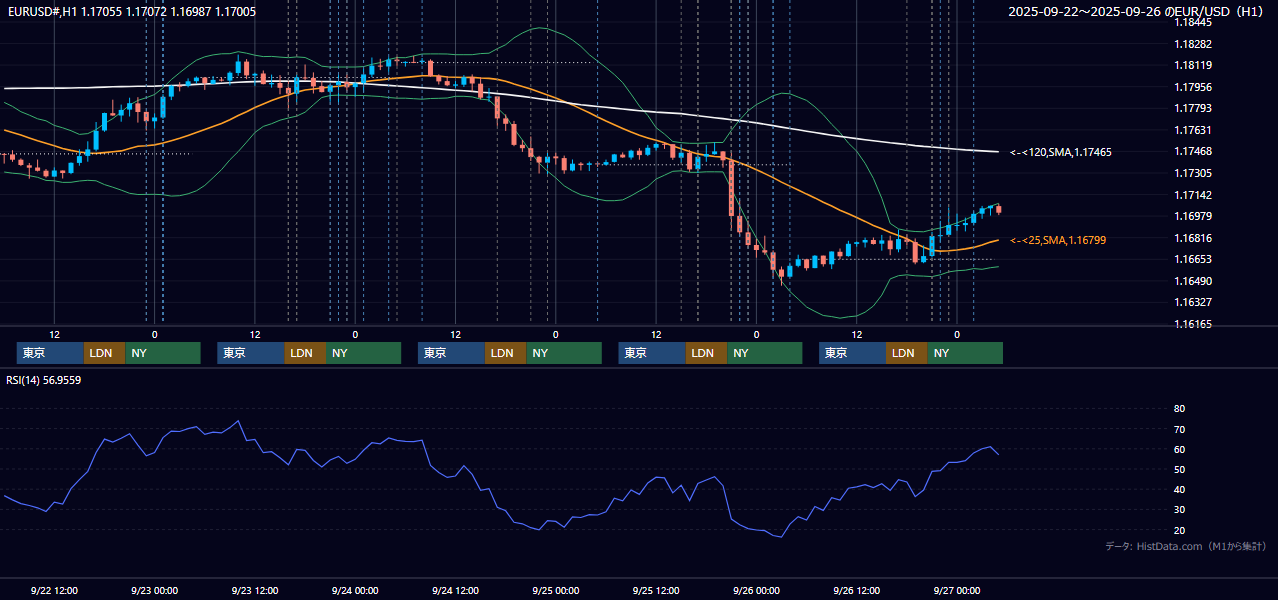
Task: Click the 9/25 00:00 time axis label
Action: pos(556,590)
